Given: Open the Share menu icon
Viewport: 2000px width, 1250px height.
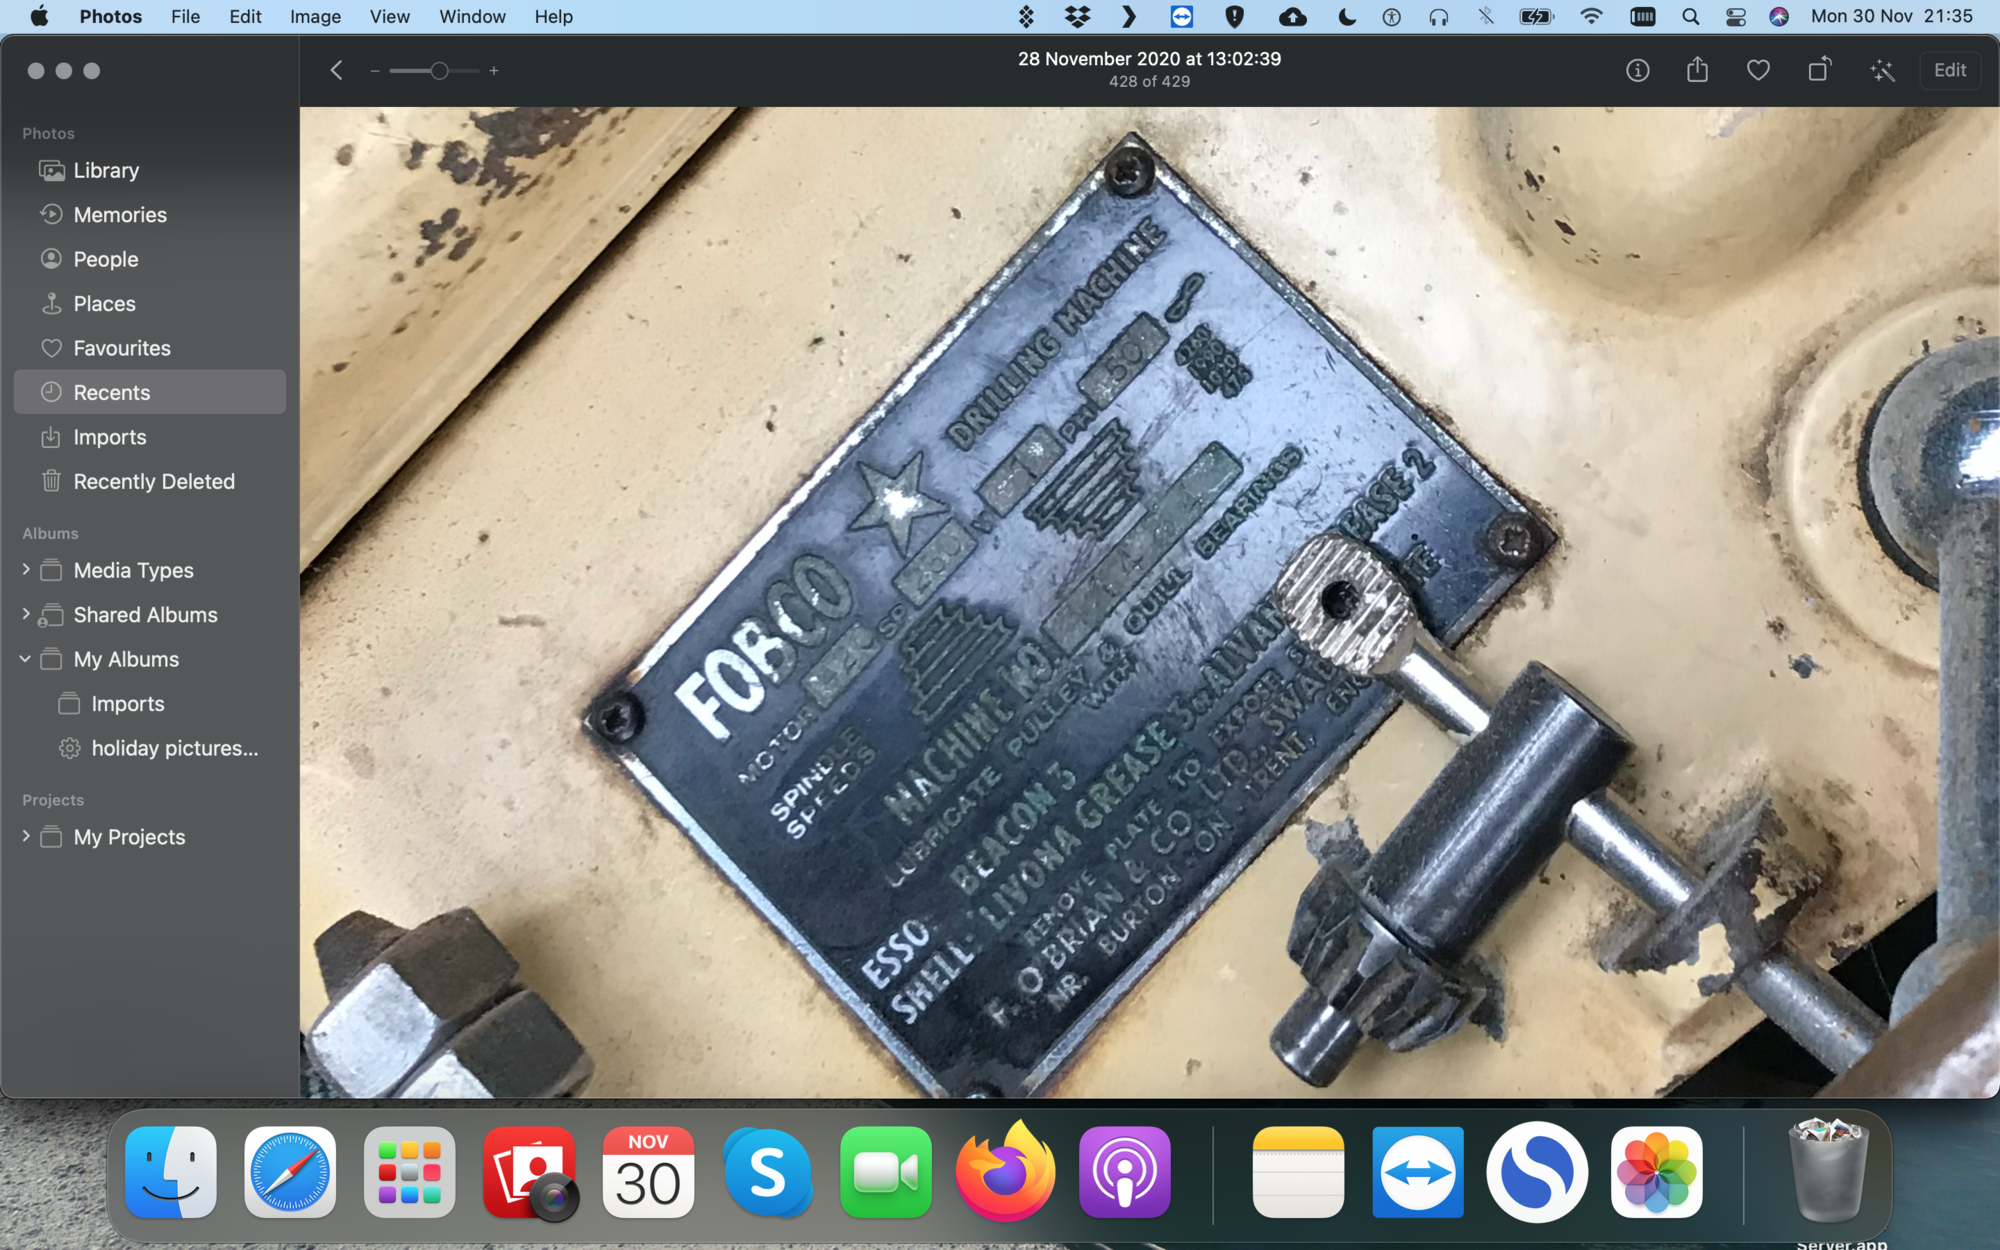Looking at the screenshot, I should coord(1697,69).
